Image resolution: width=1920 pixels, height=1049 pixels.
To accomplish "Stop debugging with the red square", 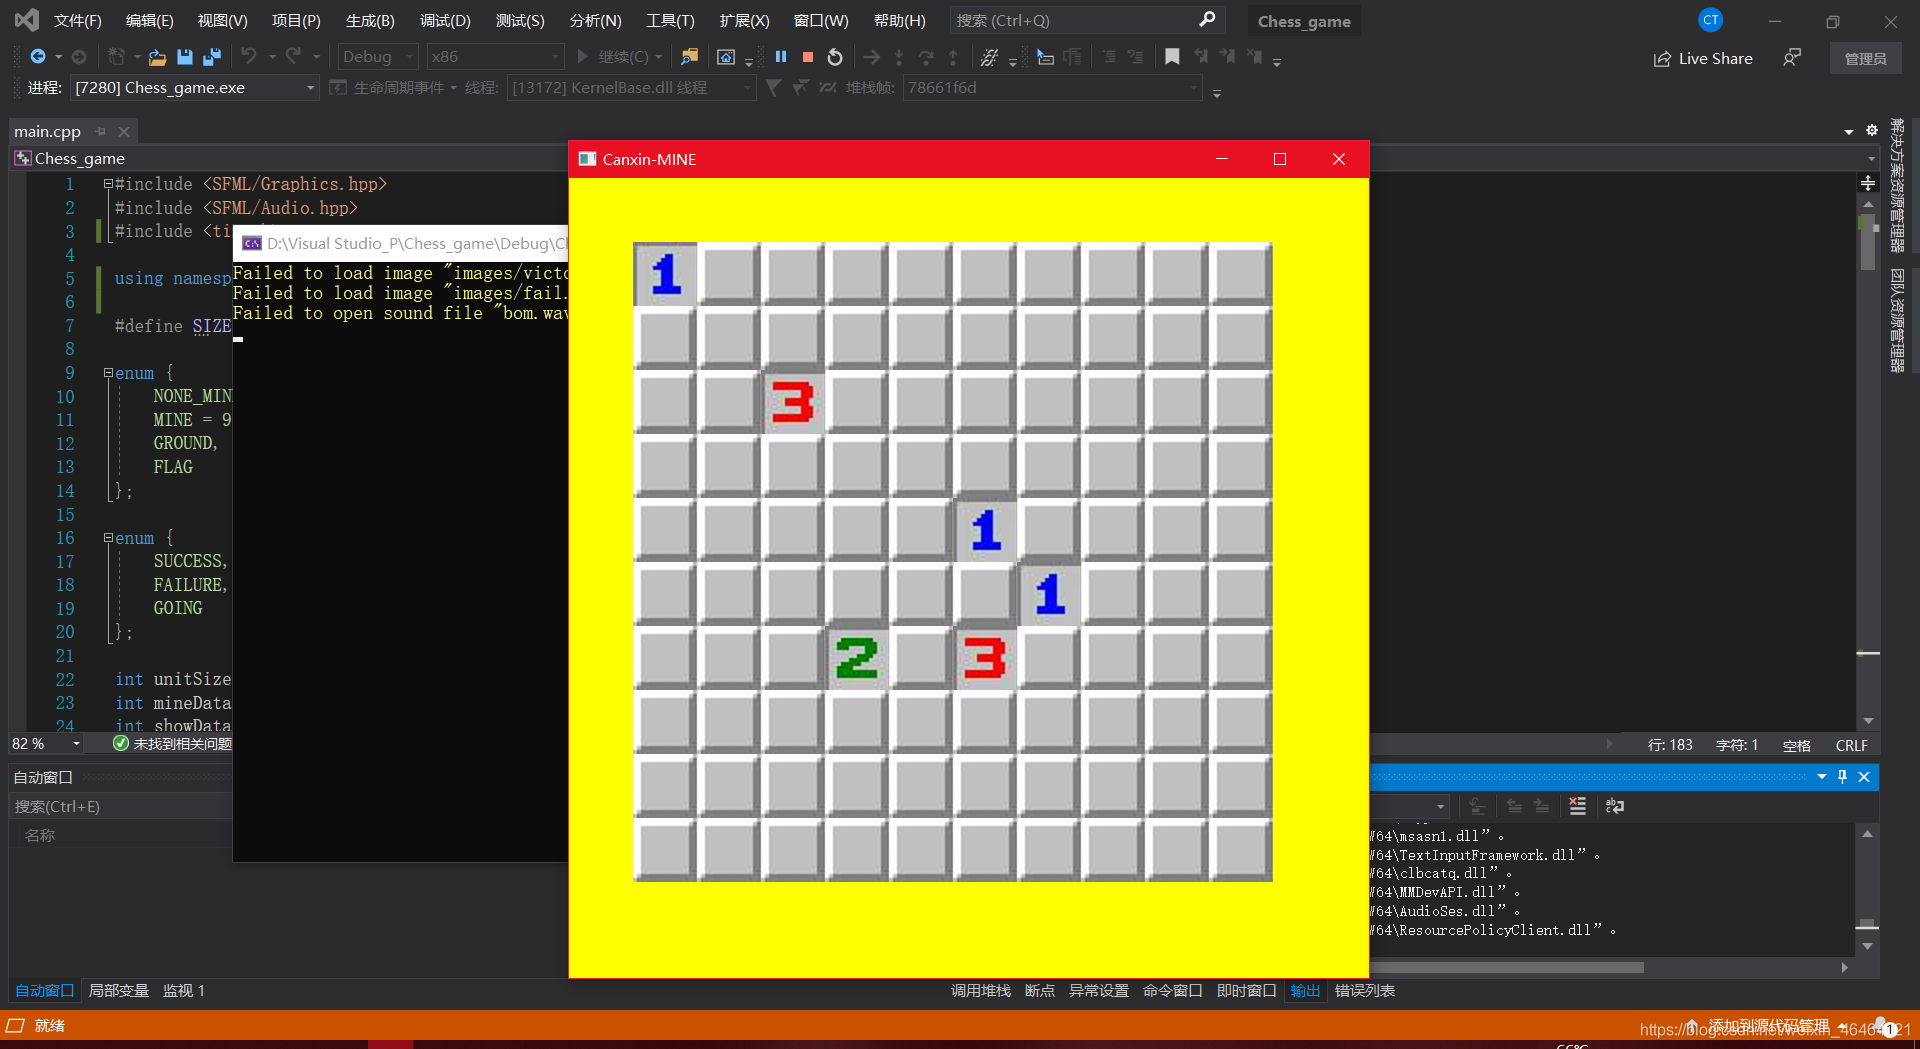I will pos(808,57).
